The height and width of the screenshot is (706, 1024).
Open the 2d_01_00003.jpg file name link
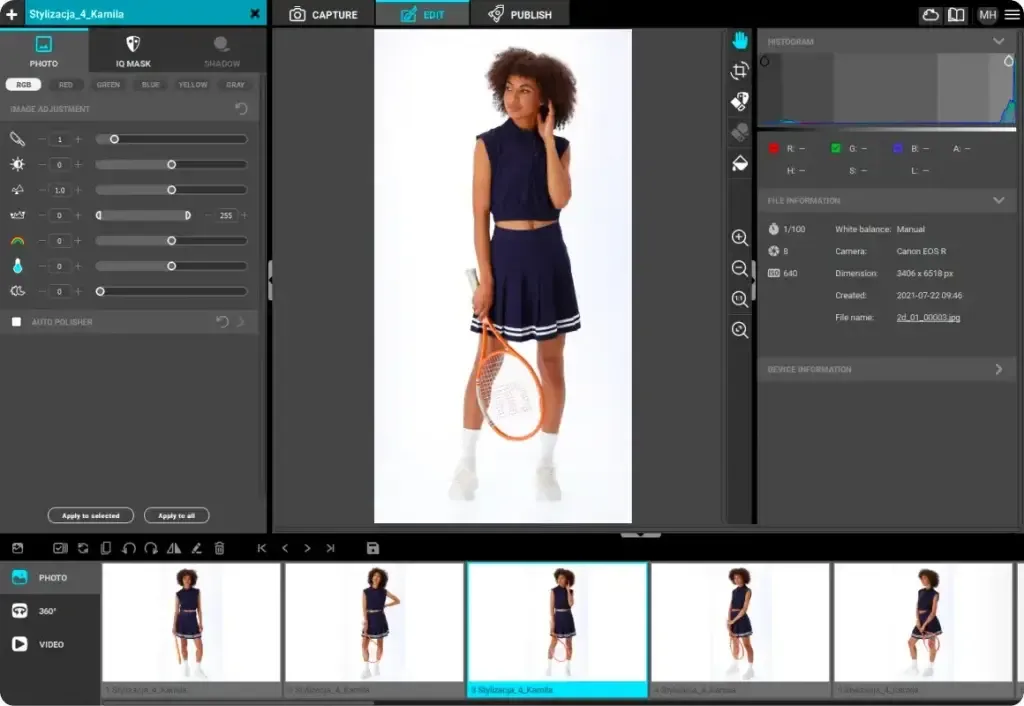click(929, 317)
